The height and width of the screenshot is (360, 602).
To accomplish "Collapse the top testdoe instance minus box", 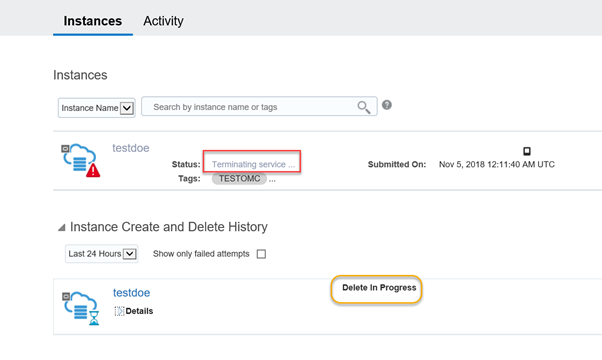I will pyautogui.click(x=65, y=149).
